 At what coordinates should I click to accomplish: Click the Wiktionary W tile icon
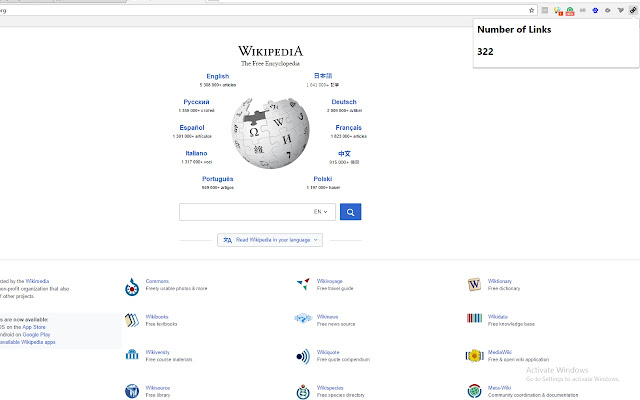pos(474,284)
